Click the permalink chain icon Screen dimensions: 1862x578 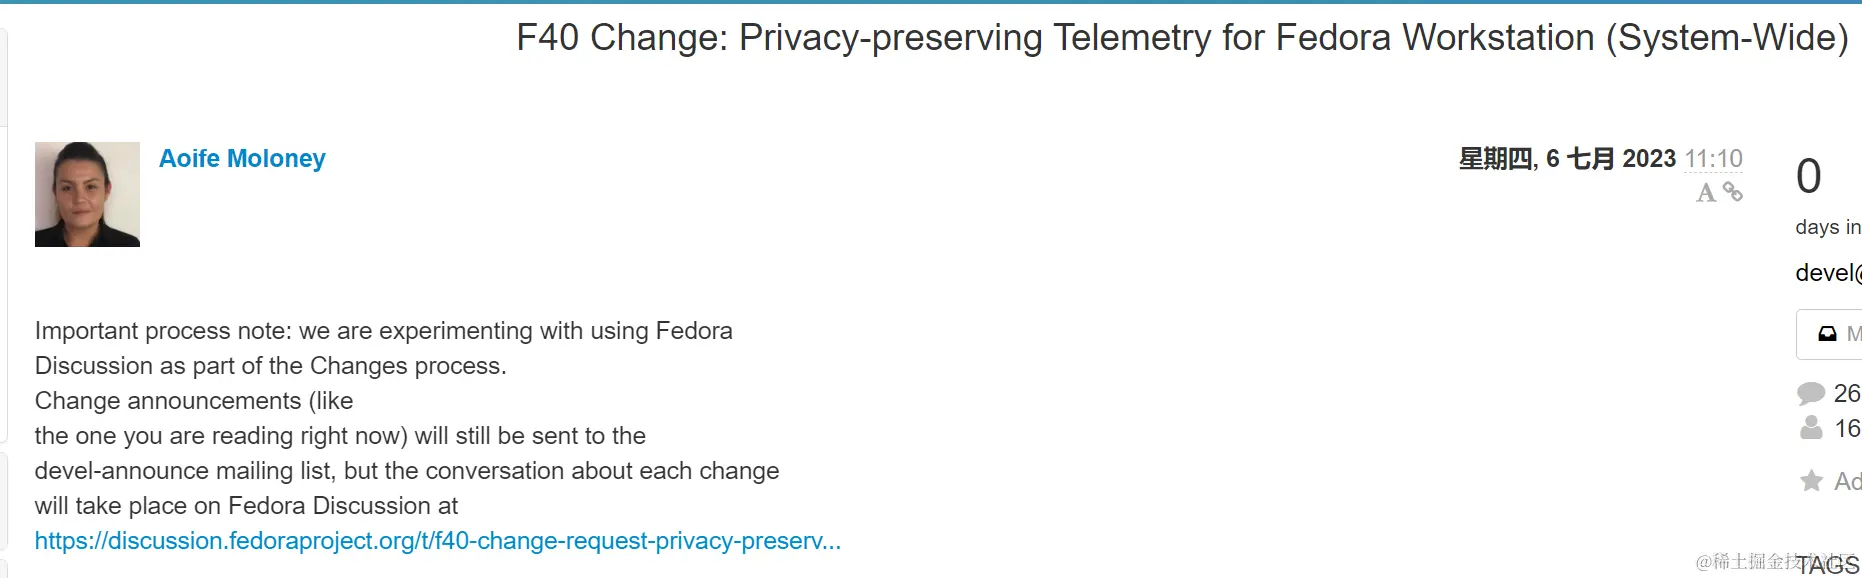[x=1733, y=192]
